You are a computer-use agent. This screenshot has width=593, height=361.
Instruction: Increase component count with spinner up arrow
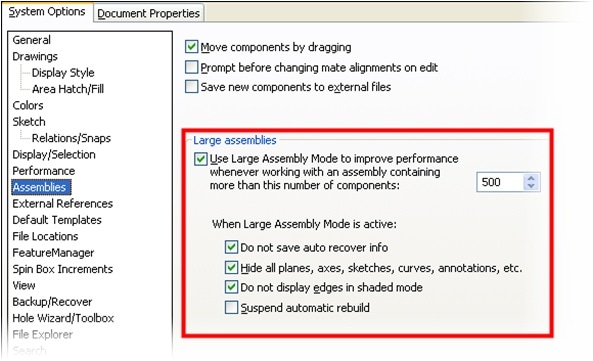(531, 178)
